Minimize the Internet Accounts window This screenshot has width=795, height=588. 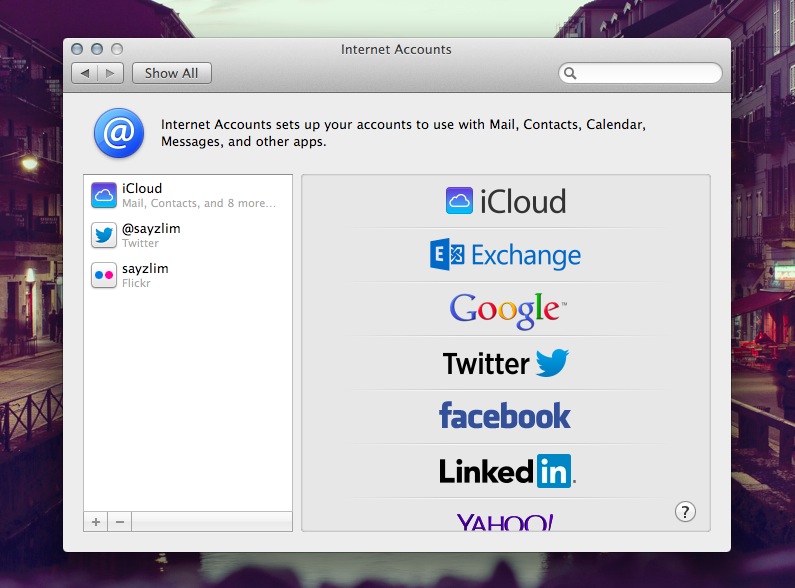pyautogui.click(x=97, y=49)
